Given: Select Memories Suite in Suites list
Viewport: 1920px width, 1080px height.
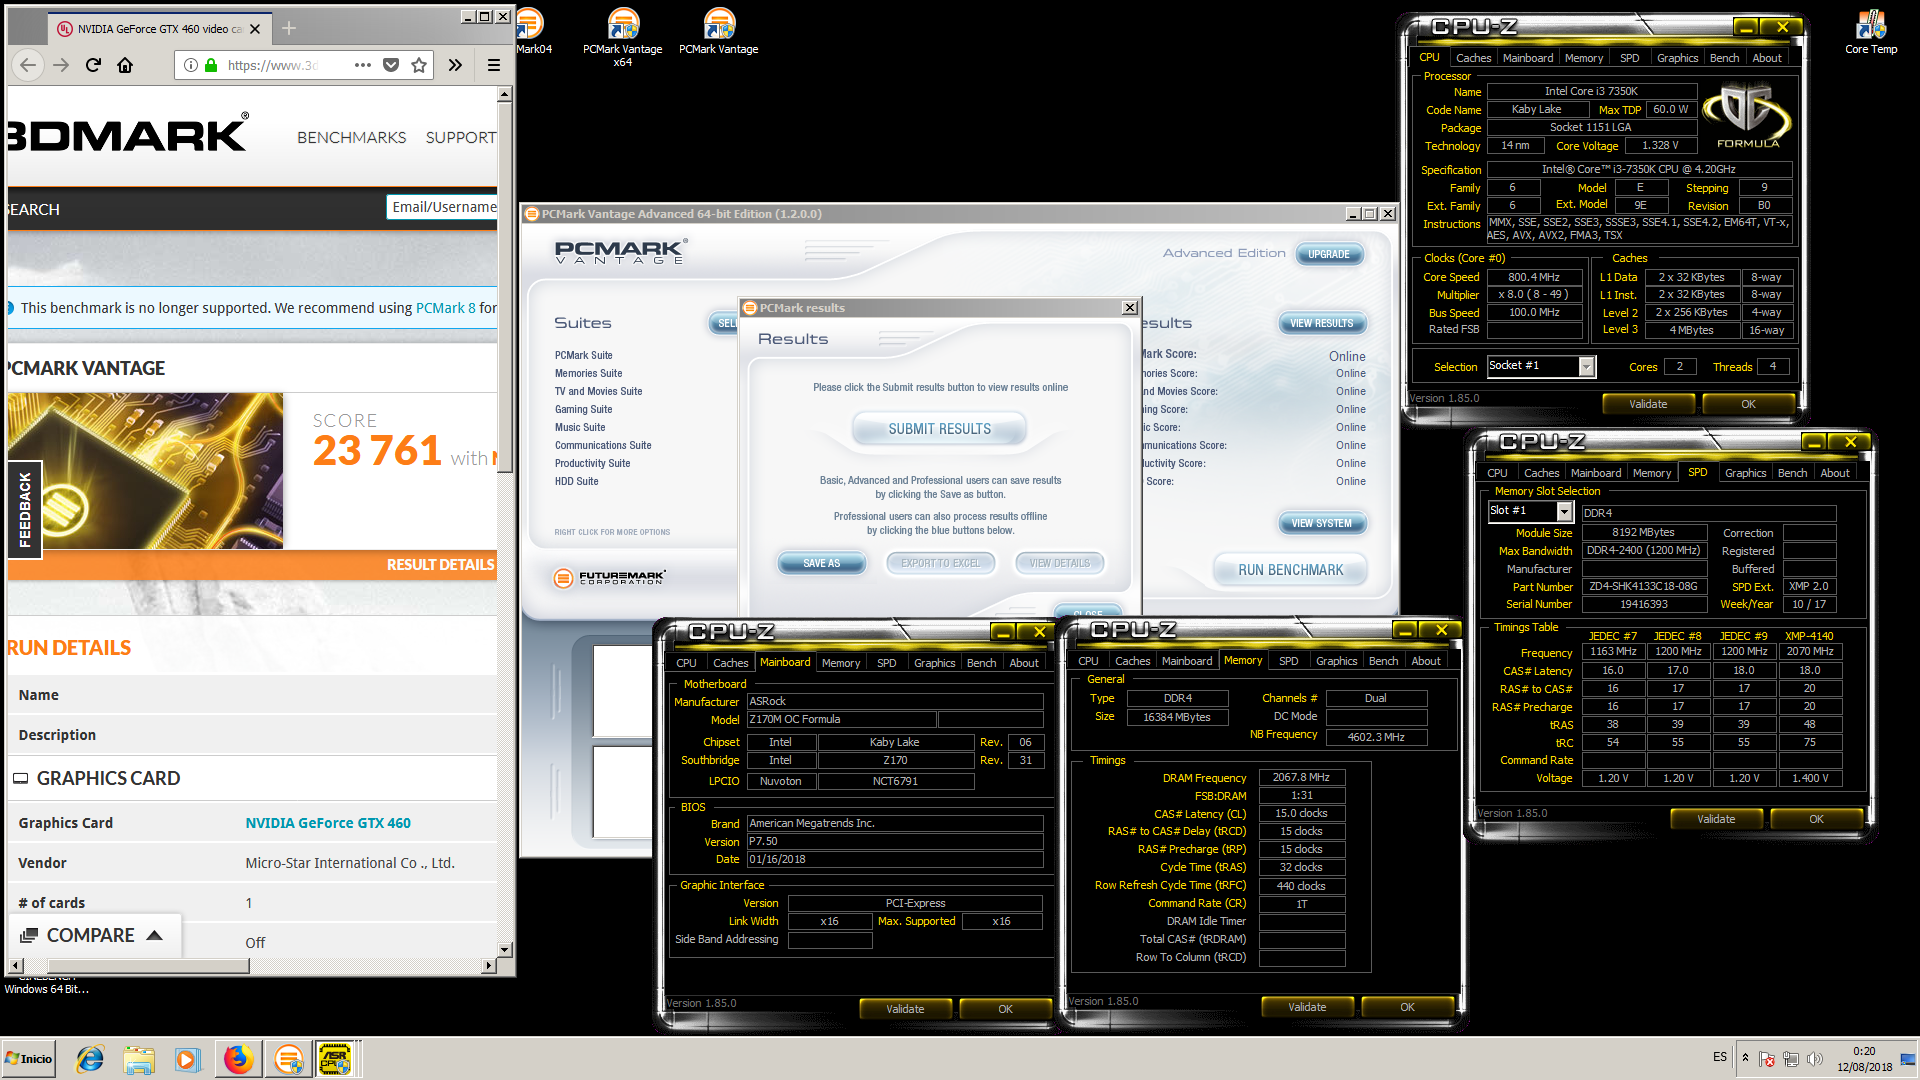Looking at the screenshot, I should tap(588, 373).
